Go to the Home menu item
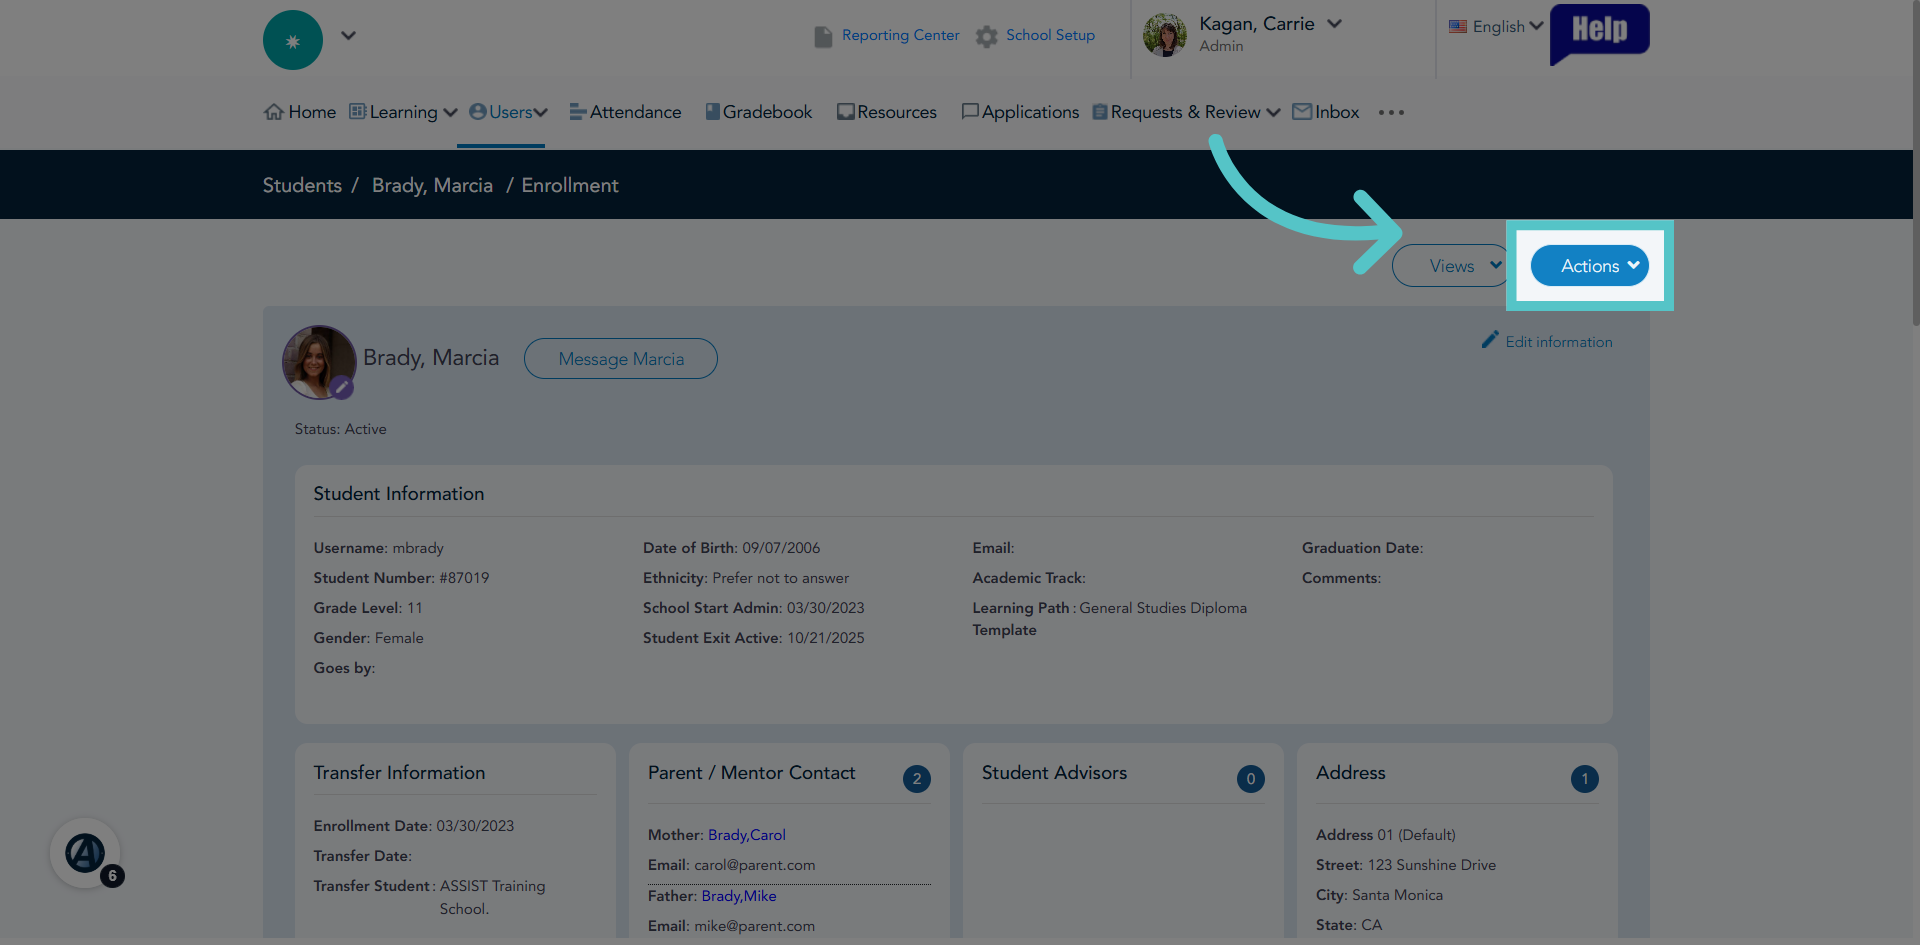The width and height of the screenshot is (1920, 945). 312,112
